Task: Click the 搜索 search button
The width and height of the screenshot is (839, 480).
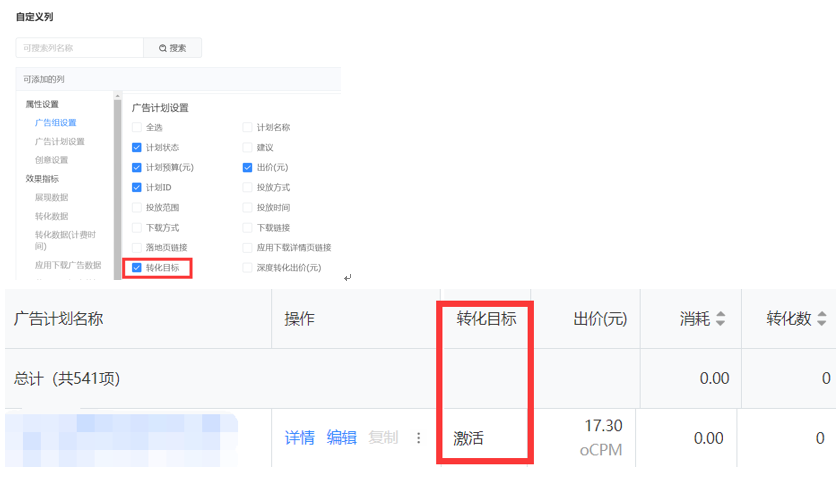Action: coord(172,48)
